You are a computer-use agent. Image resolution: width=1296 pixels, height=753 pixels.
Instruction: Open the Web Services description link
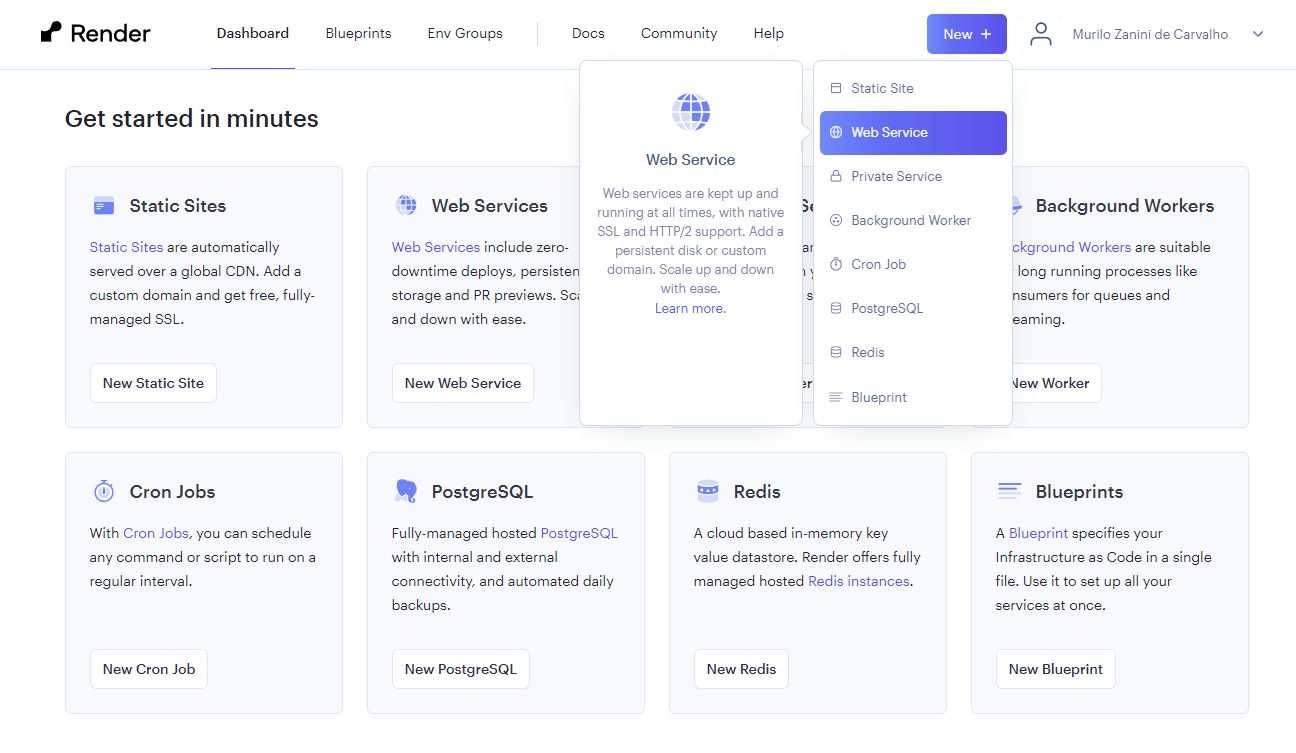pyautogui.click(x=436, y=247)
